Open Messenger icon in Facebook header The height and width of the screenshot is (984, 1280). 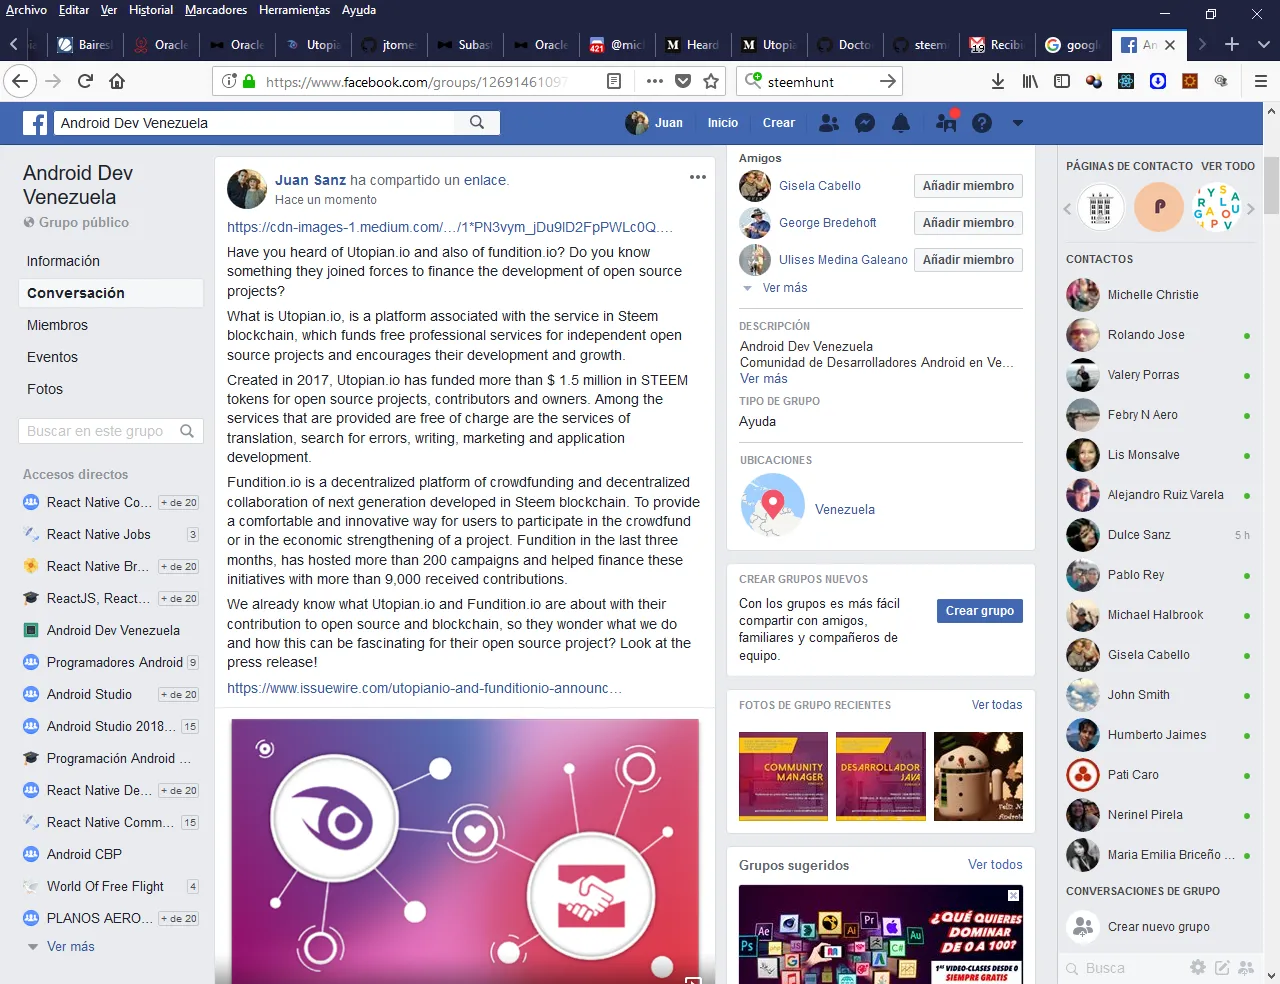pyautogui.click(x=865, y=123)
